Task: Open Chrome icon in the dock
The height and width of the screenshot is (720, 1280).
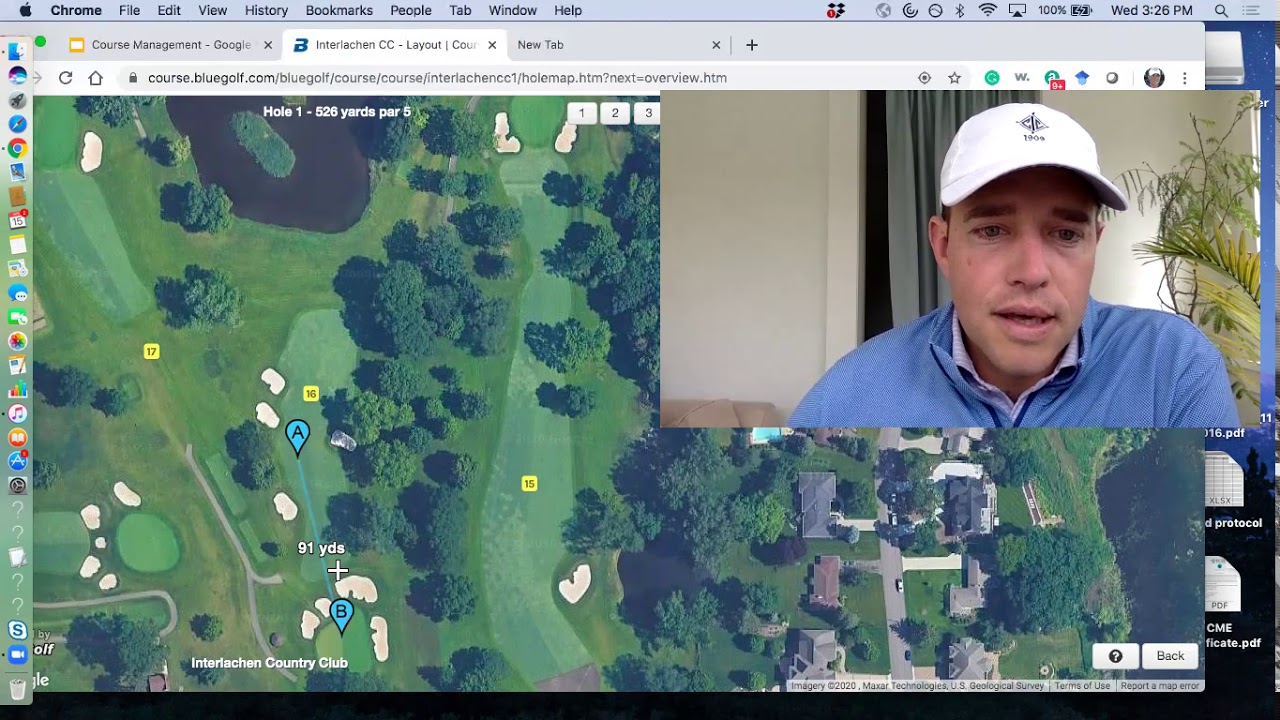Action: tap(17, 148)
